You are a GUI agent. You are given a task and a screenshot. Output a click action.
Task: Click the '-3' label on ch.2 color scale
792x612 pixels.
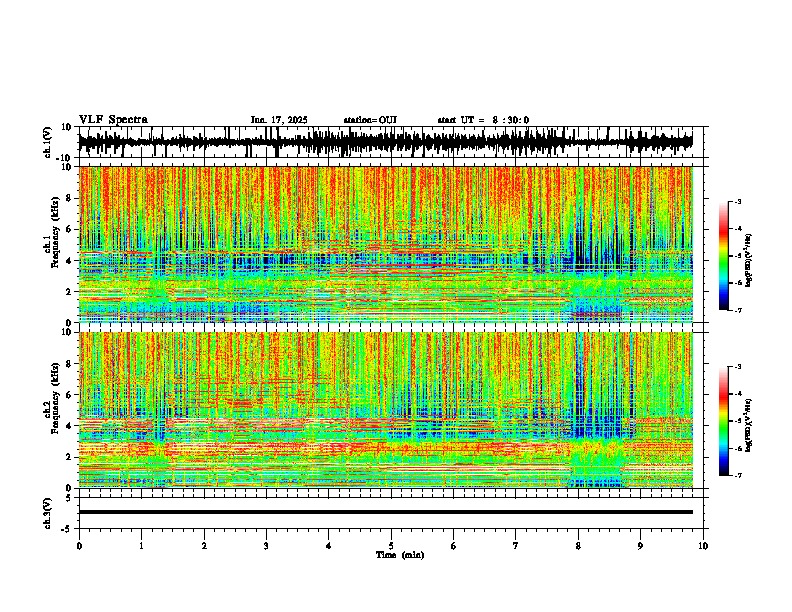click(x=738, y=367)
